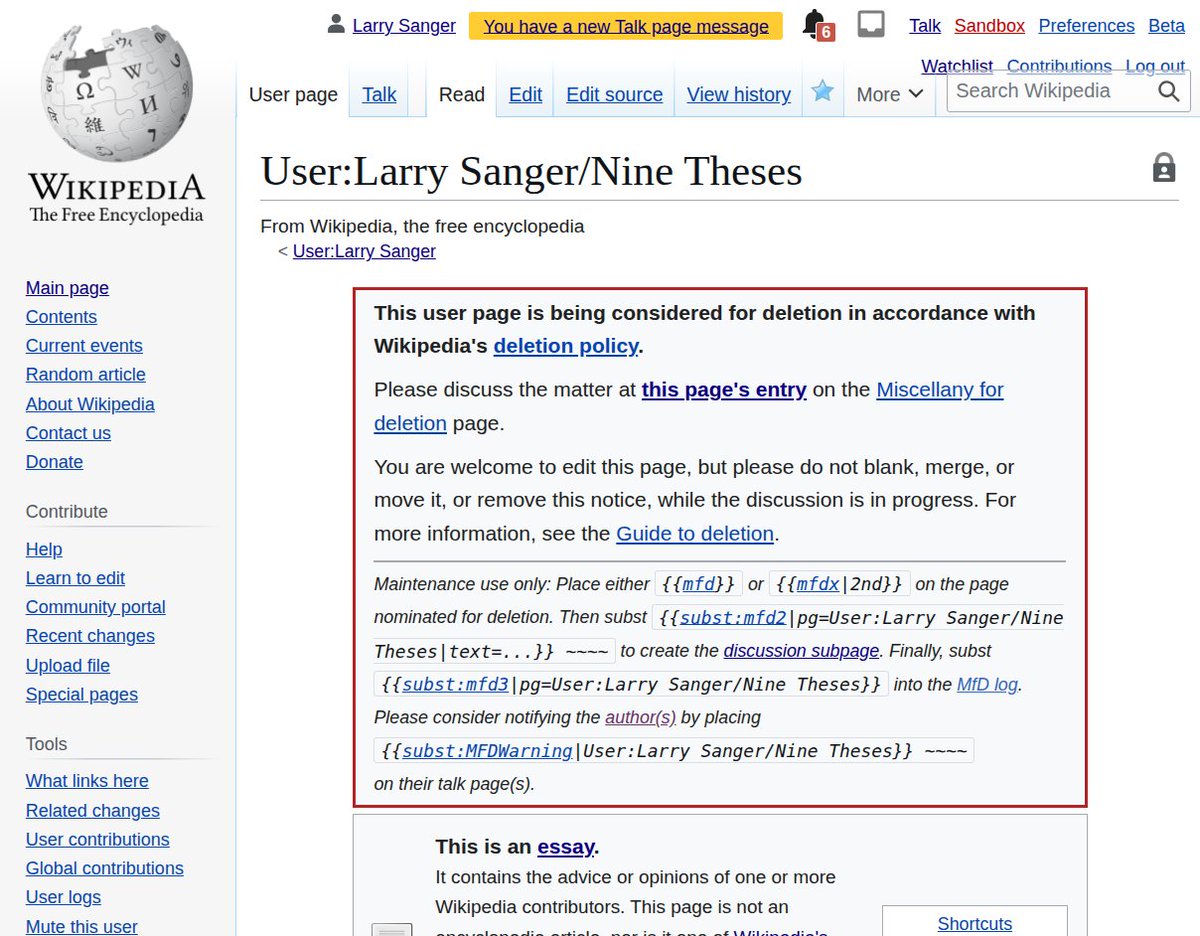
Task: Open Guide to deletion link
Action: coord(695,534)
